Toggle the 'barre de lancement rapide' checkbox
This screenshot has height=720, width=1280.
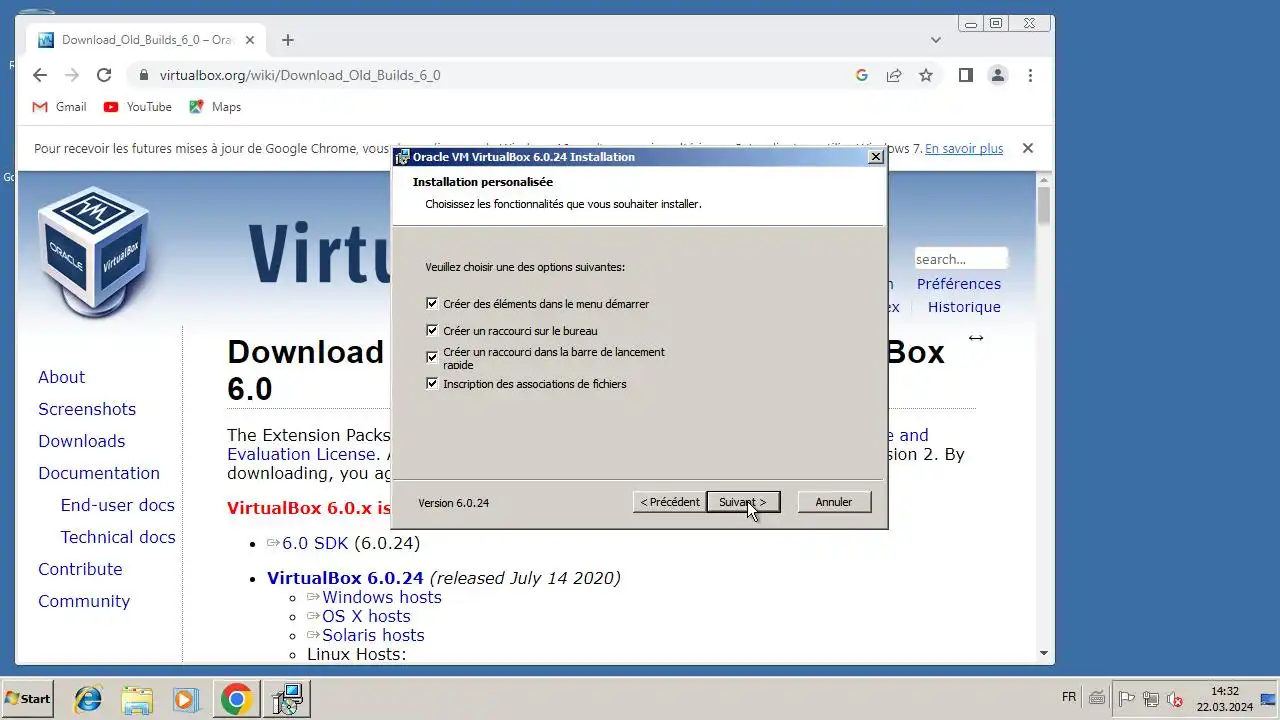coord(432,356)
